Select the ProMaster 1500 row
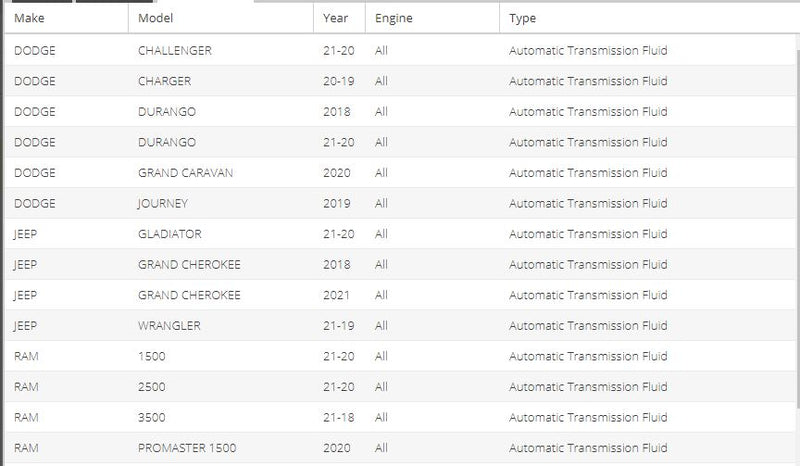Viewport: 800px width, 466px height. click(187, 448)
